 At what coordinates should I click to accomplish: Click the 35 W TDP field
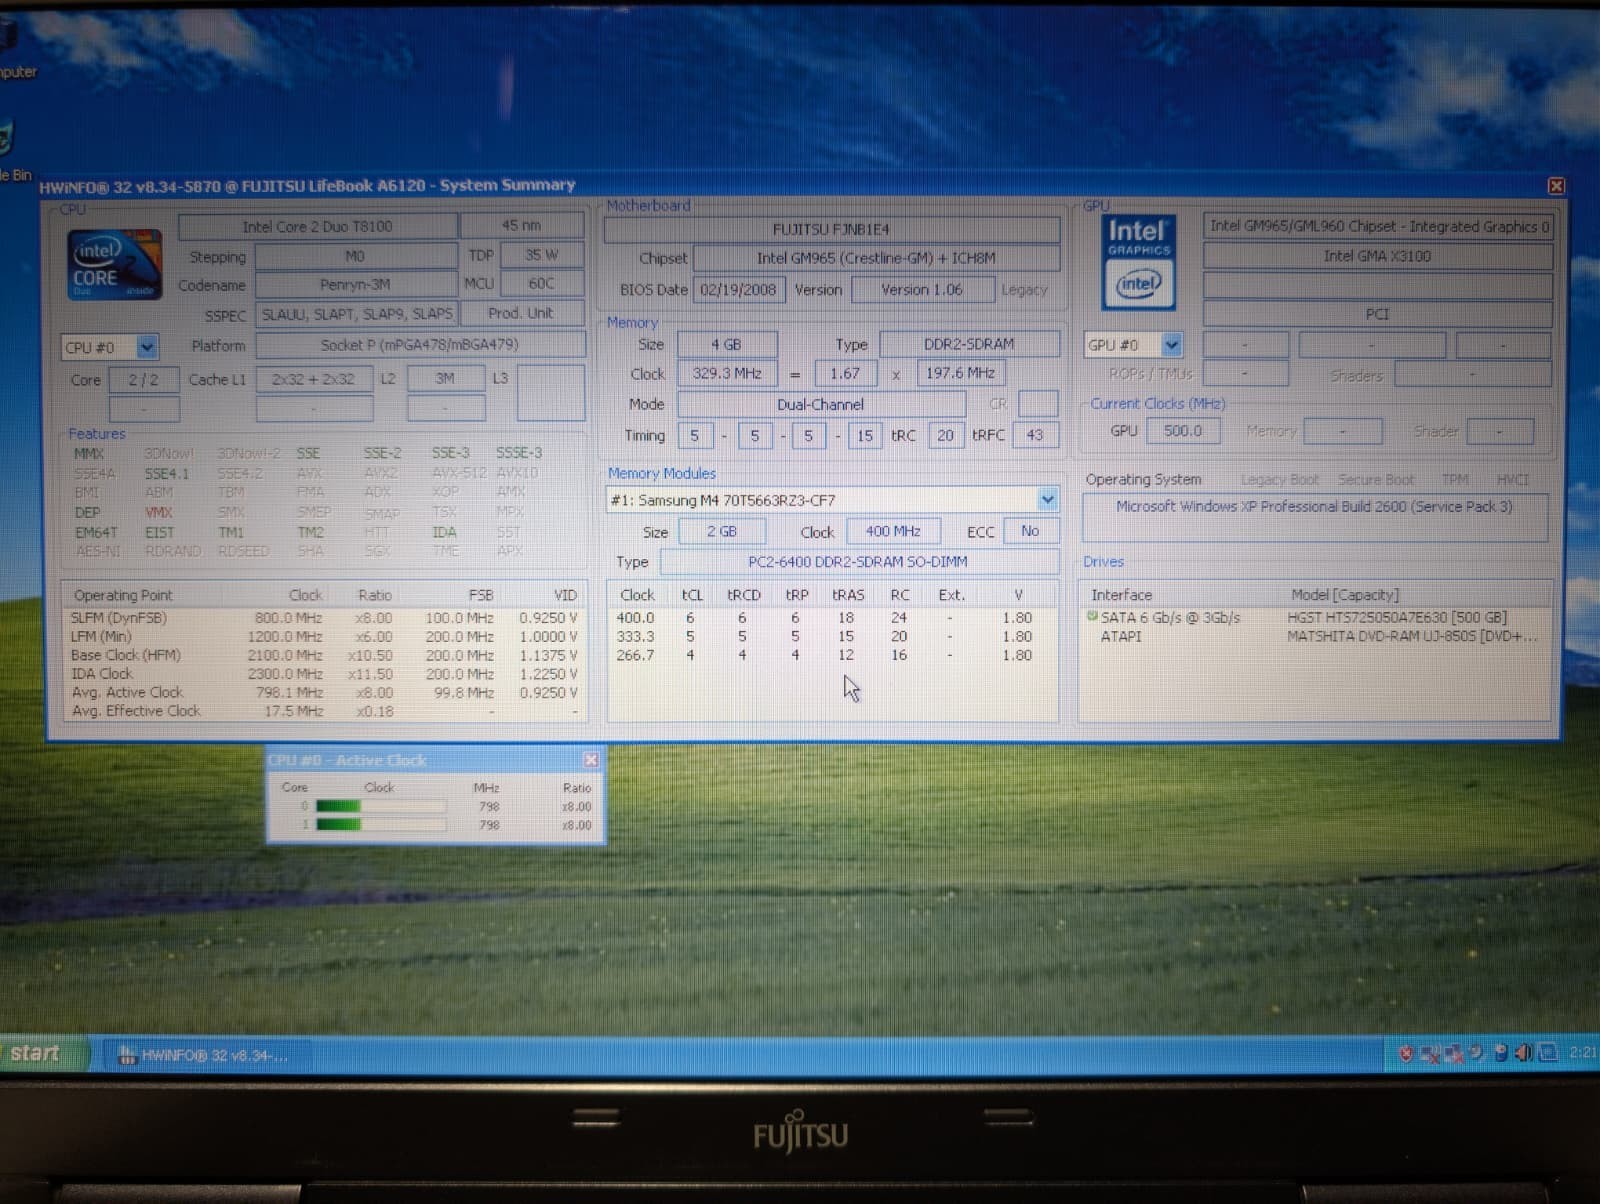(x=541, y=255)
